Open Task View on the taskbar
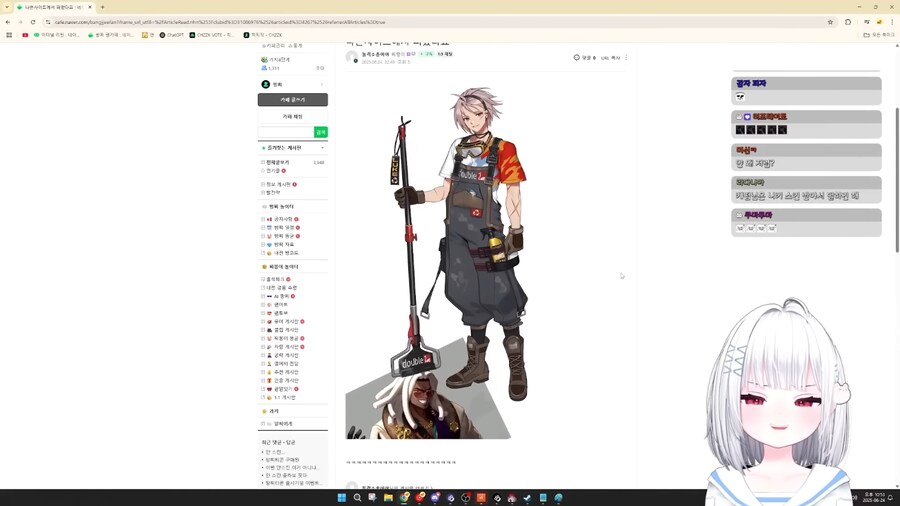900x506 pixels. (373, 497)
